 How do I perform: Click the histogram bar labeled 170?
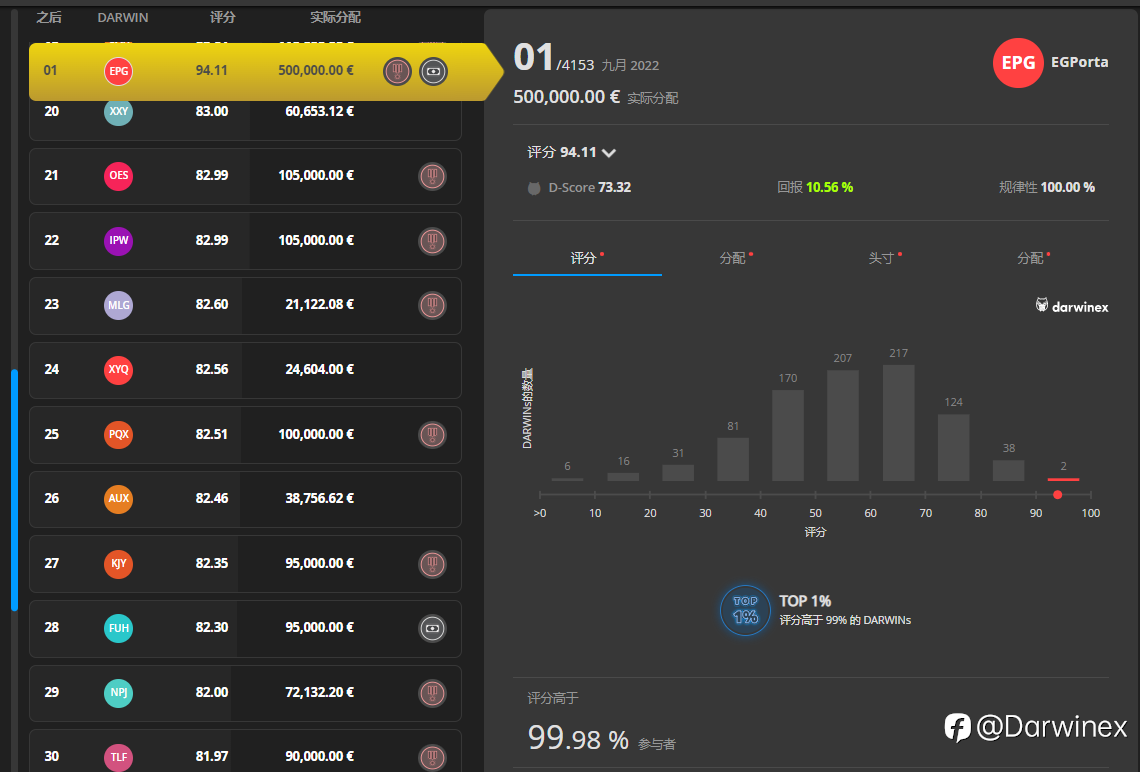pos(788,435)
